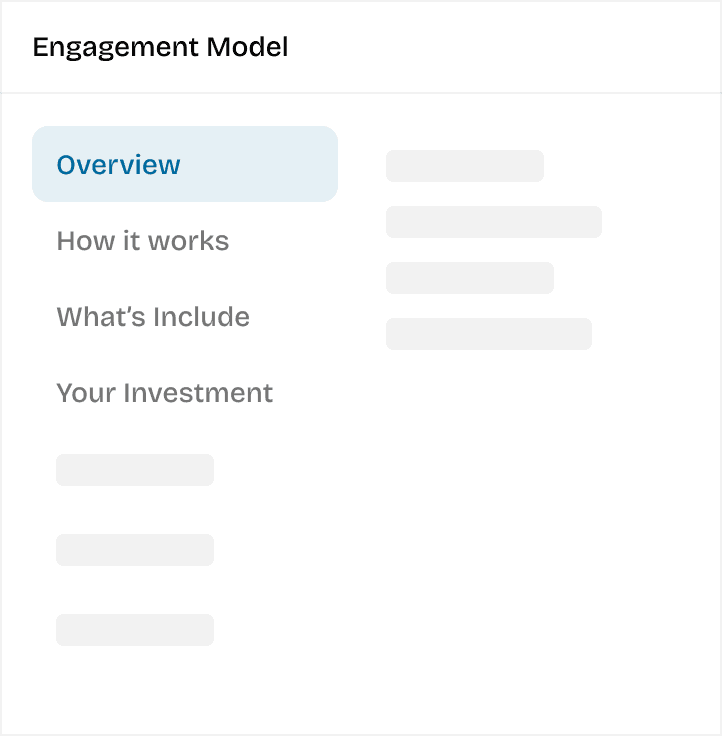722x736 pixels.
Task: Open the Overview tab
Action: pos(185,164)
